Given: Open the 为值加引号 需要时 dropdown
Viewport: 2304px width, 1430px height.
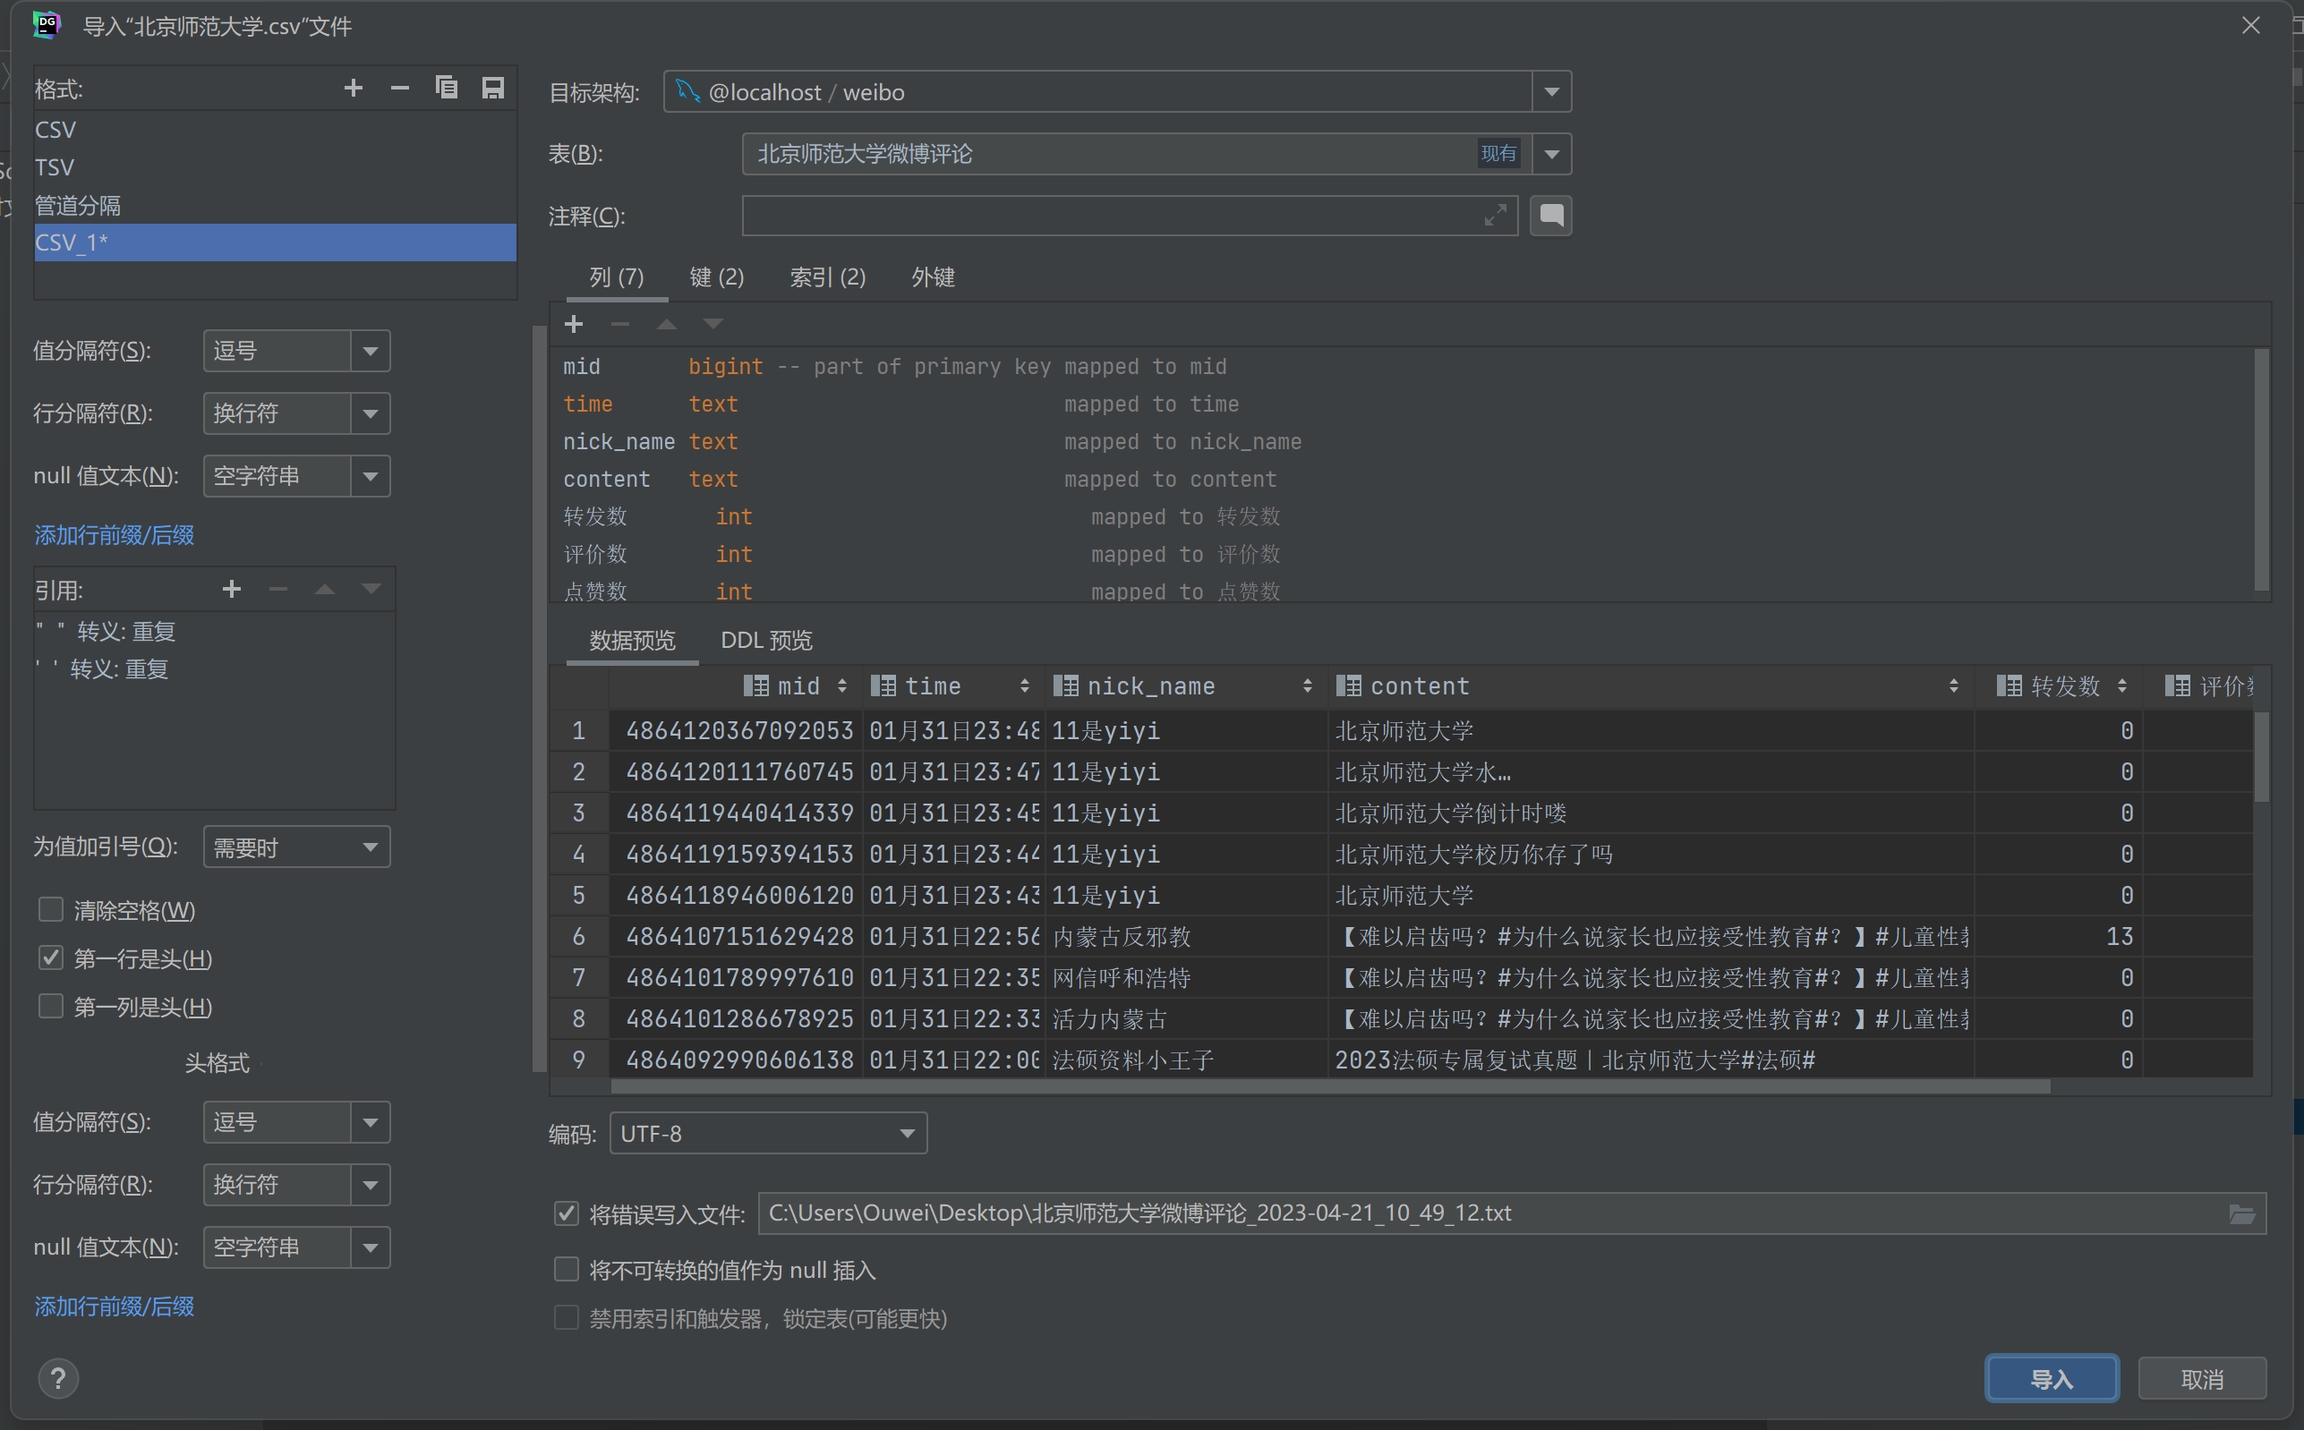Looking at the screenshot, I should tap(296, 848).
